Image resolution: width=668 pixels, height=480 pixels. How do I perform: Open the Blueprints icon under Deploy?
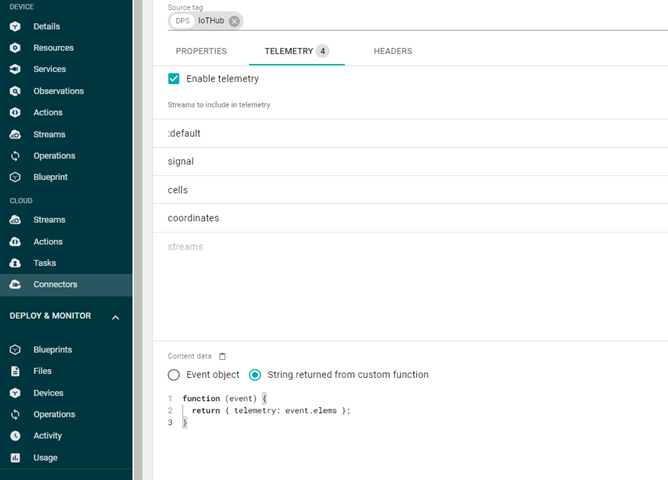15,350
